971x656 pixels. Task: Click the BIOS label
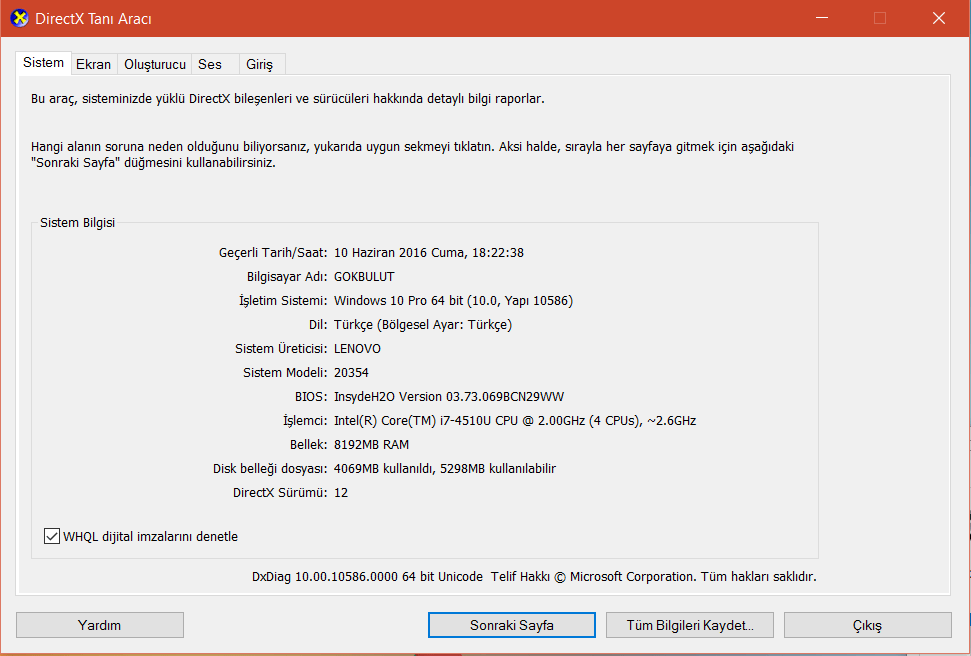[311, 396]
